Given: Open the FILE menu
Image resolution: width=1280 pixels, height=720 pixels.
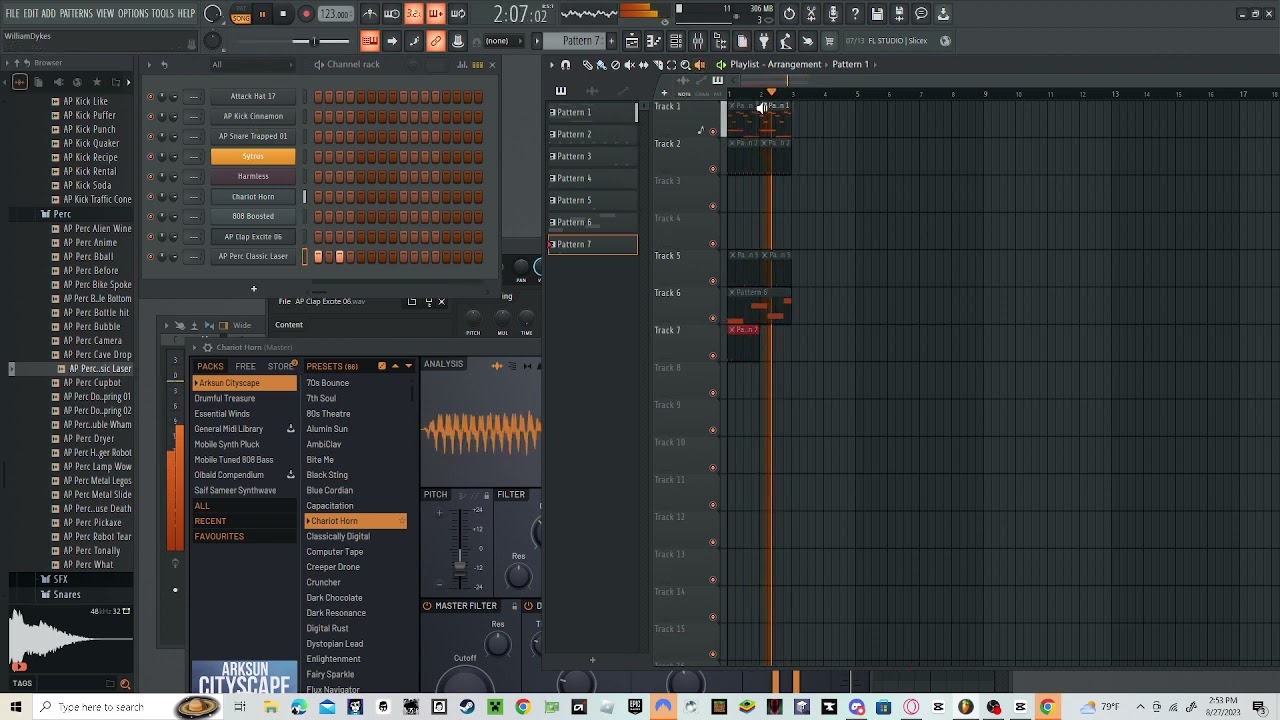Looking at the screenshot, I should coord(12,14).
